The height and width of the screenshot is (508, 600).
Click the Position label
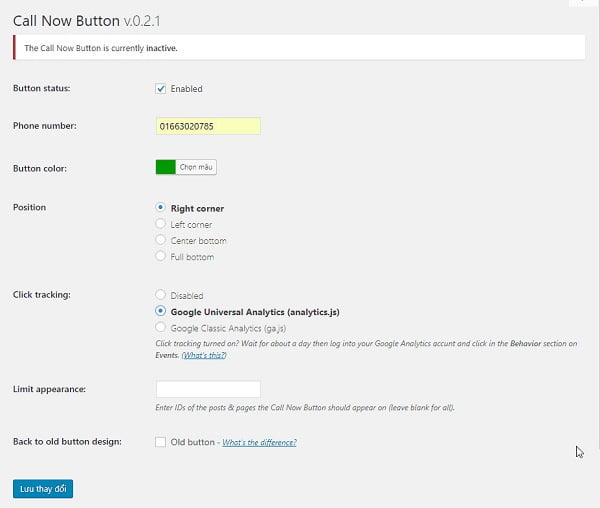[29, 207]
